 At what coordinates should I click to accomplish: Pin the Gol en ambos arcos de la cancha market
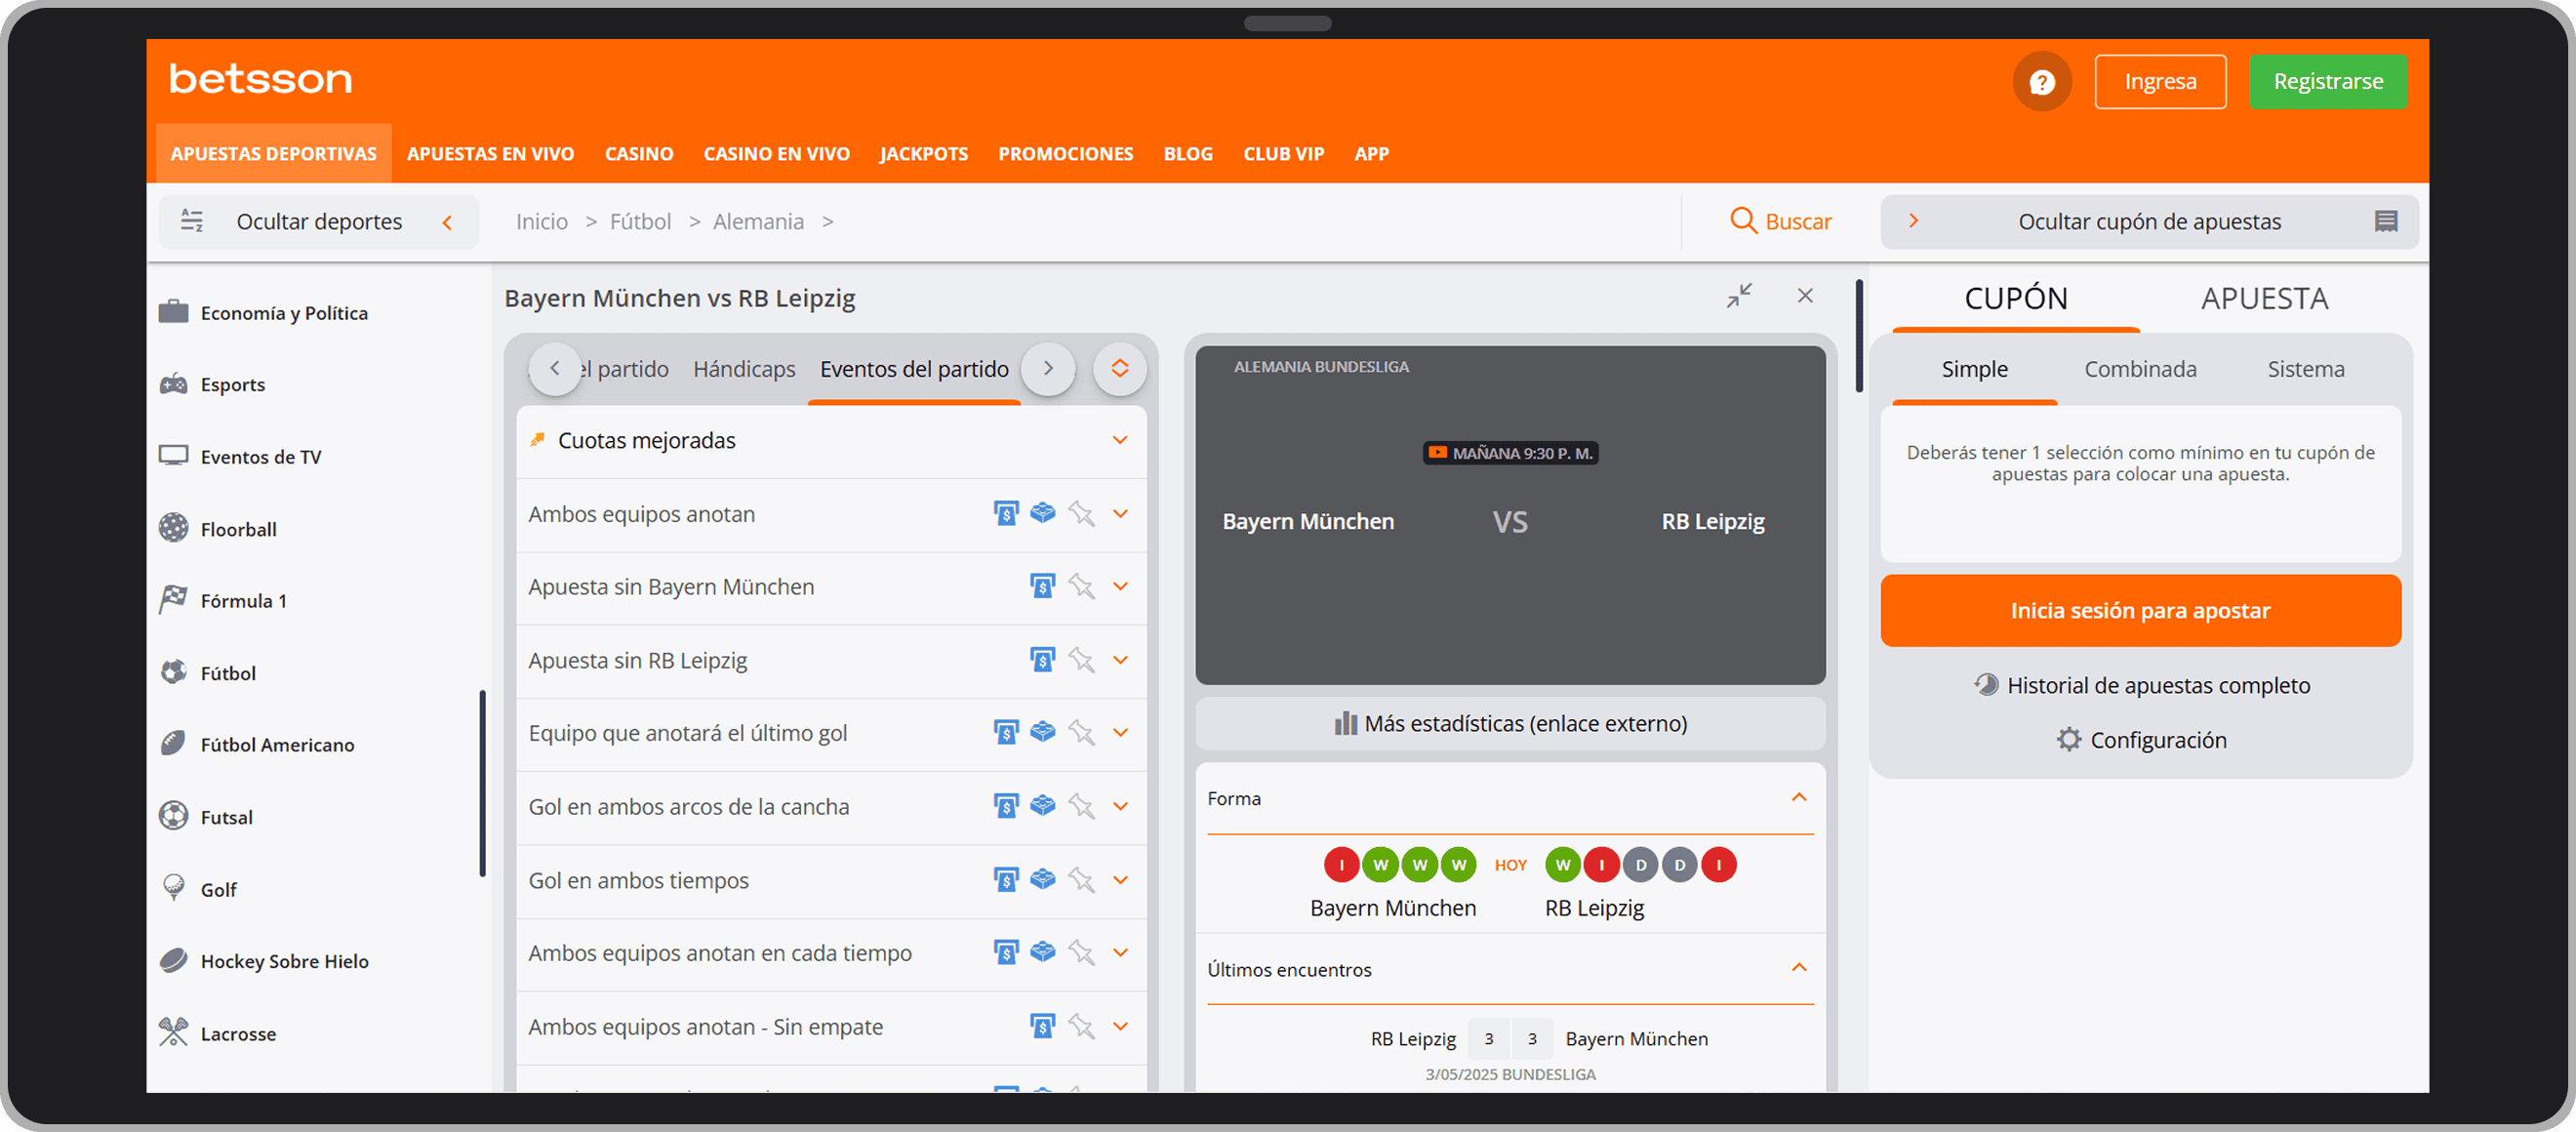tap(1080, 806)
